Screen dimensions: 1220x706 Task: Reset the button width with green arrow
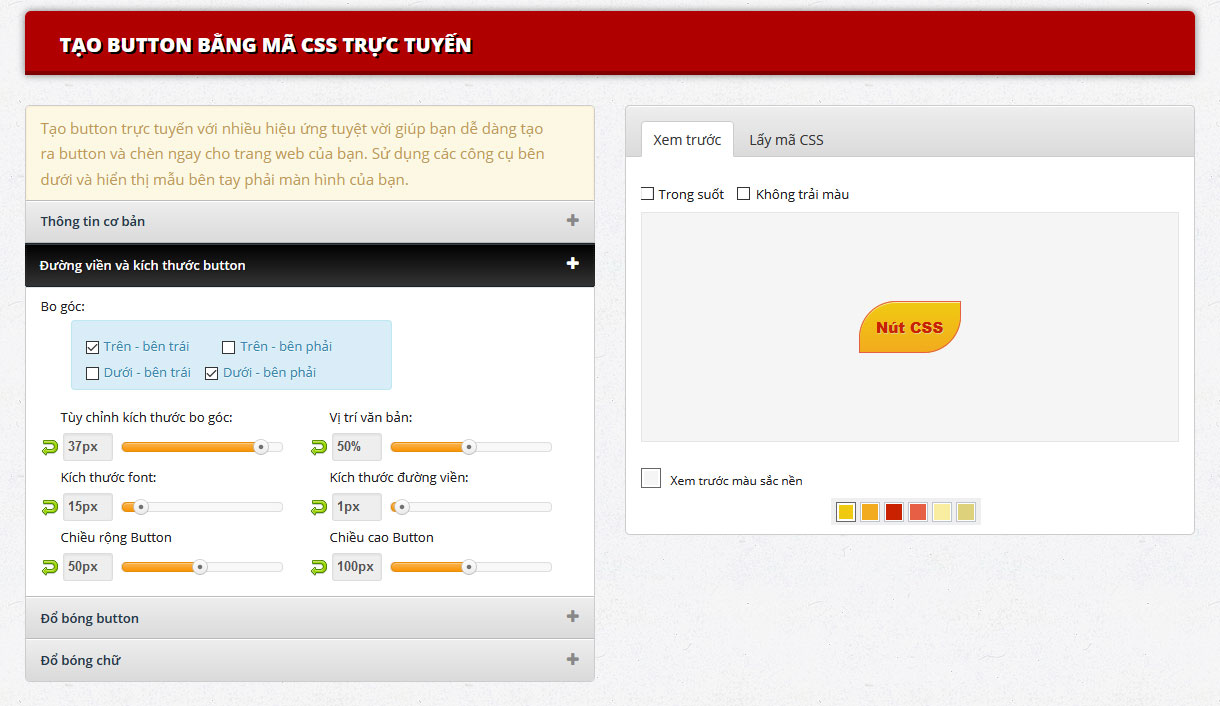tap(49, 567)
